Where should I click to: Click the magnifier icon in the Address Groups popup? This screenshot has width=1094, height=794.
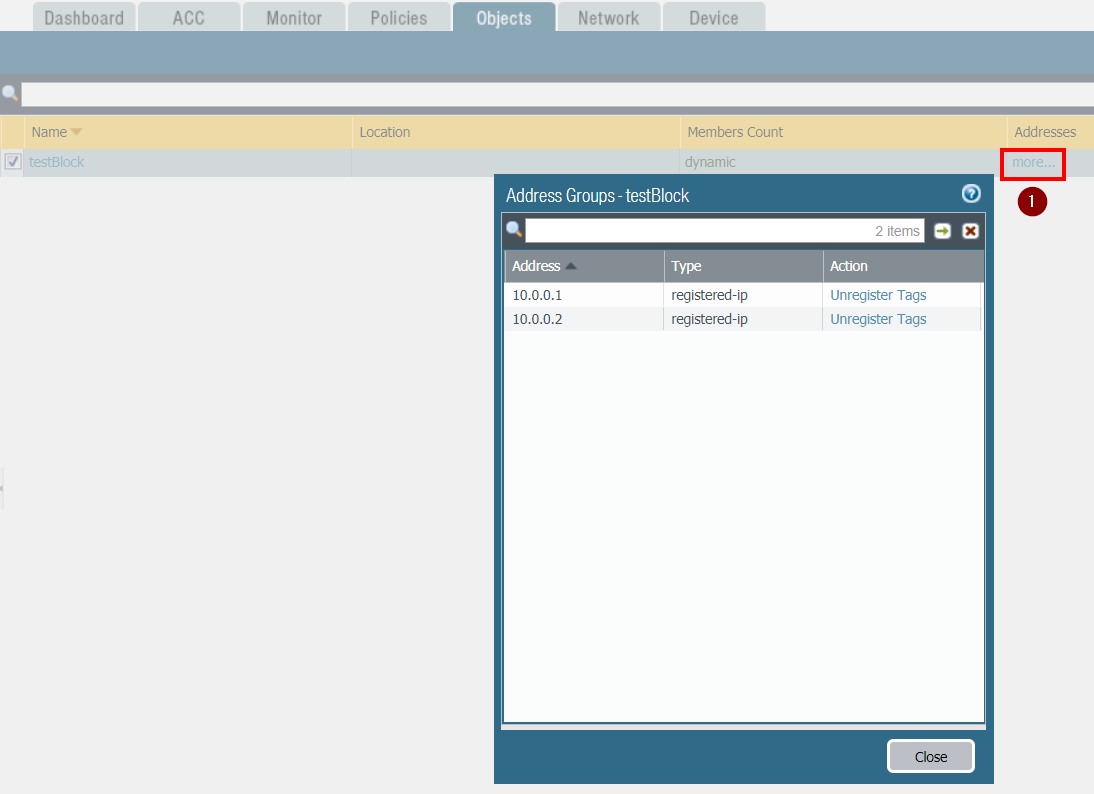(x=514, y=229)
